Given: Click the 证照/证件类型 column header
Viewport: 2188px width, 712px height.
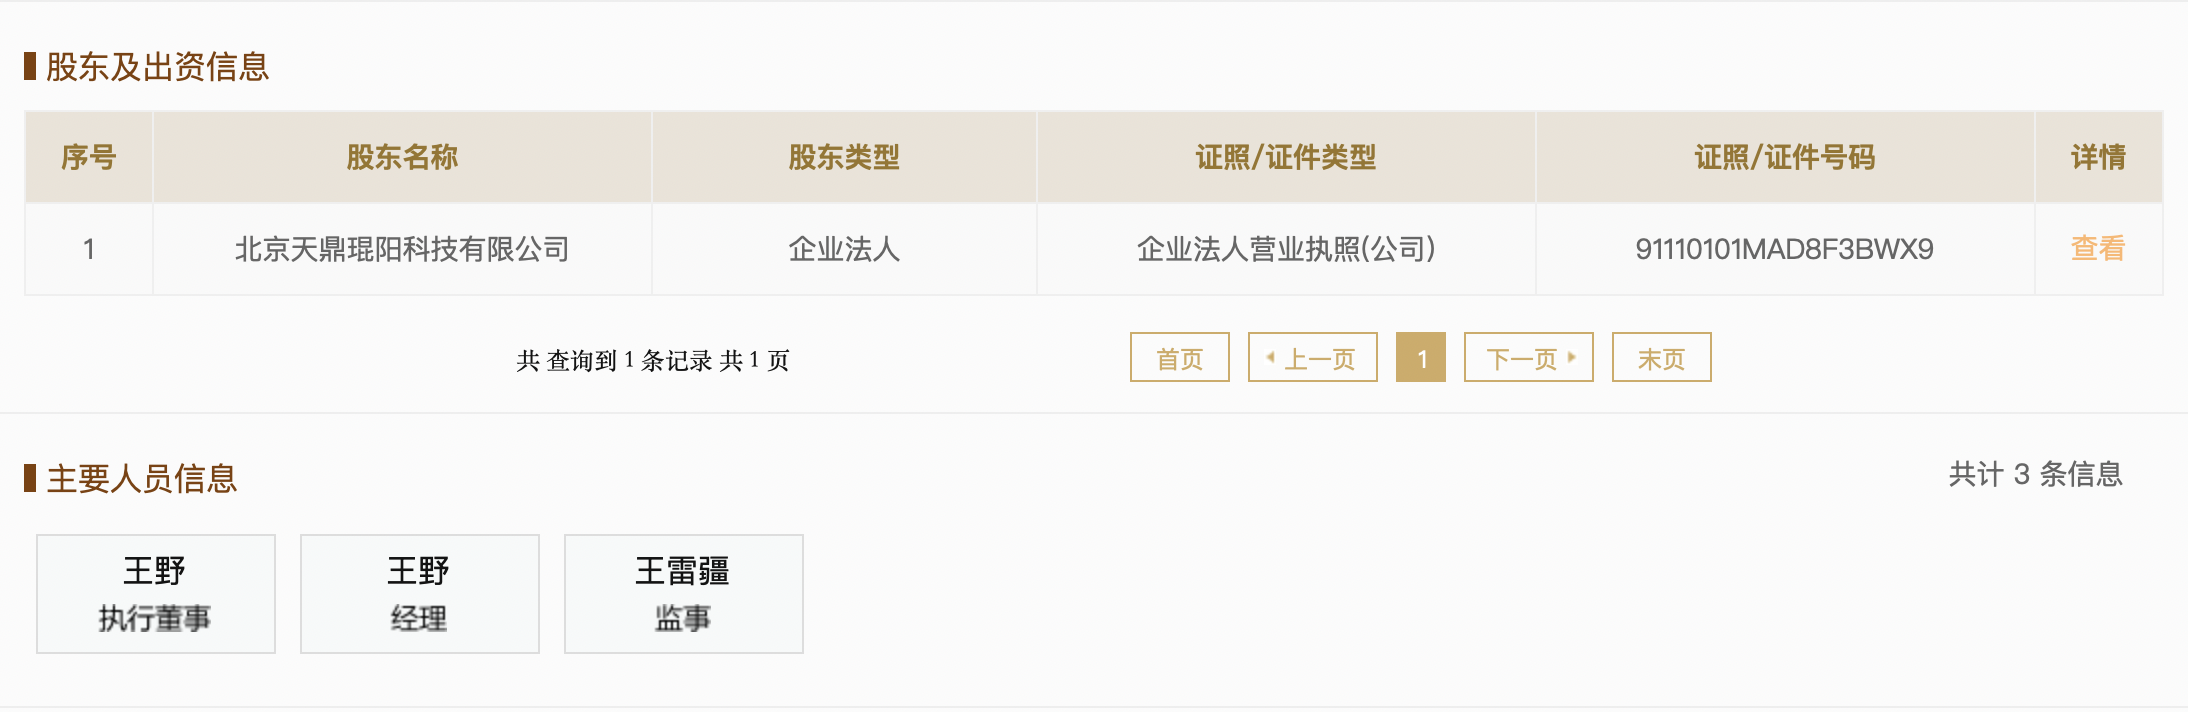Looking at the screenshot, I should (x=1286, y=157).
